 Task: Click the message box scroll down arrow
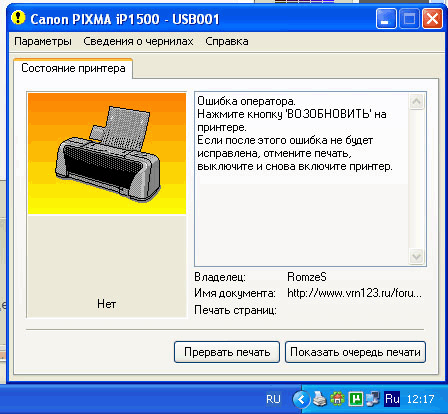[416, 257]
